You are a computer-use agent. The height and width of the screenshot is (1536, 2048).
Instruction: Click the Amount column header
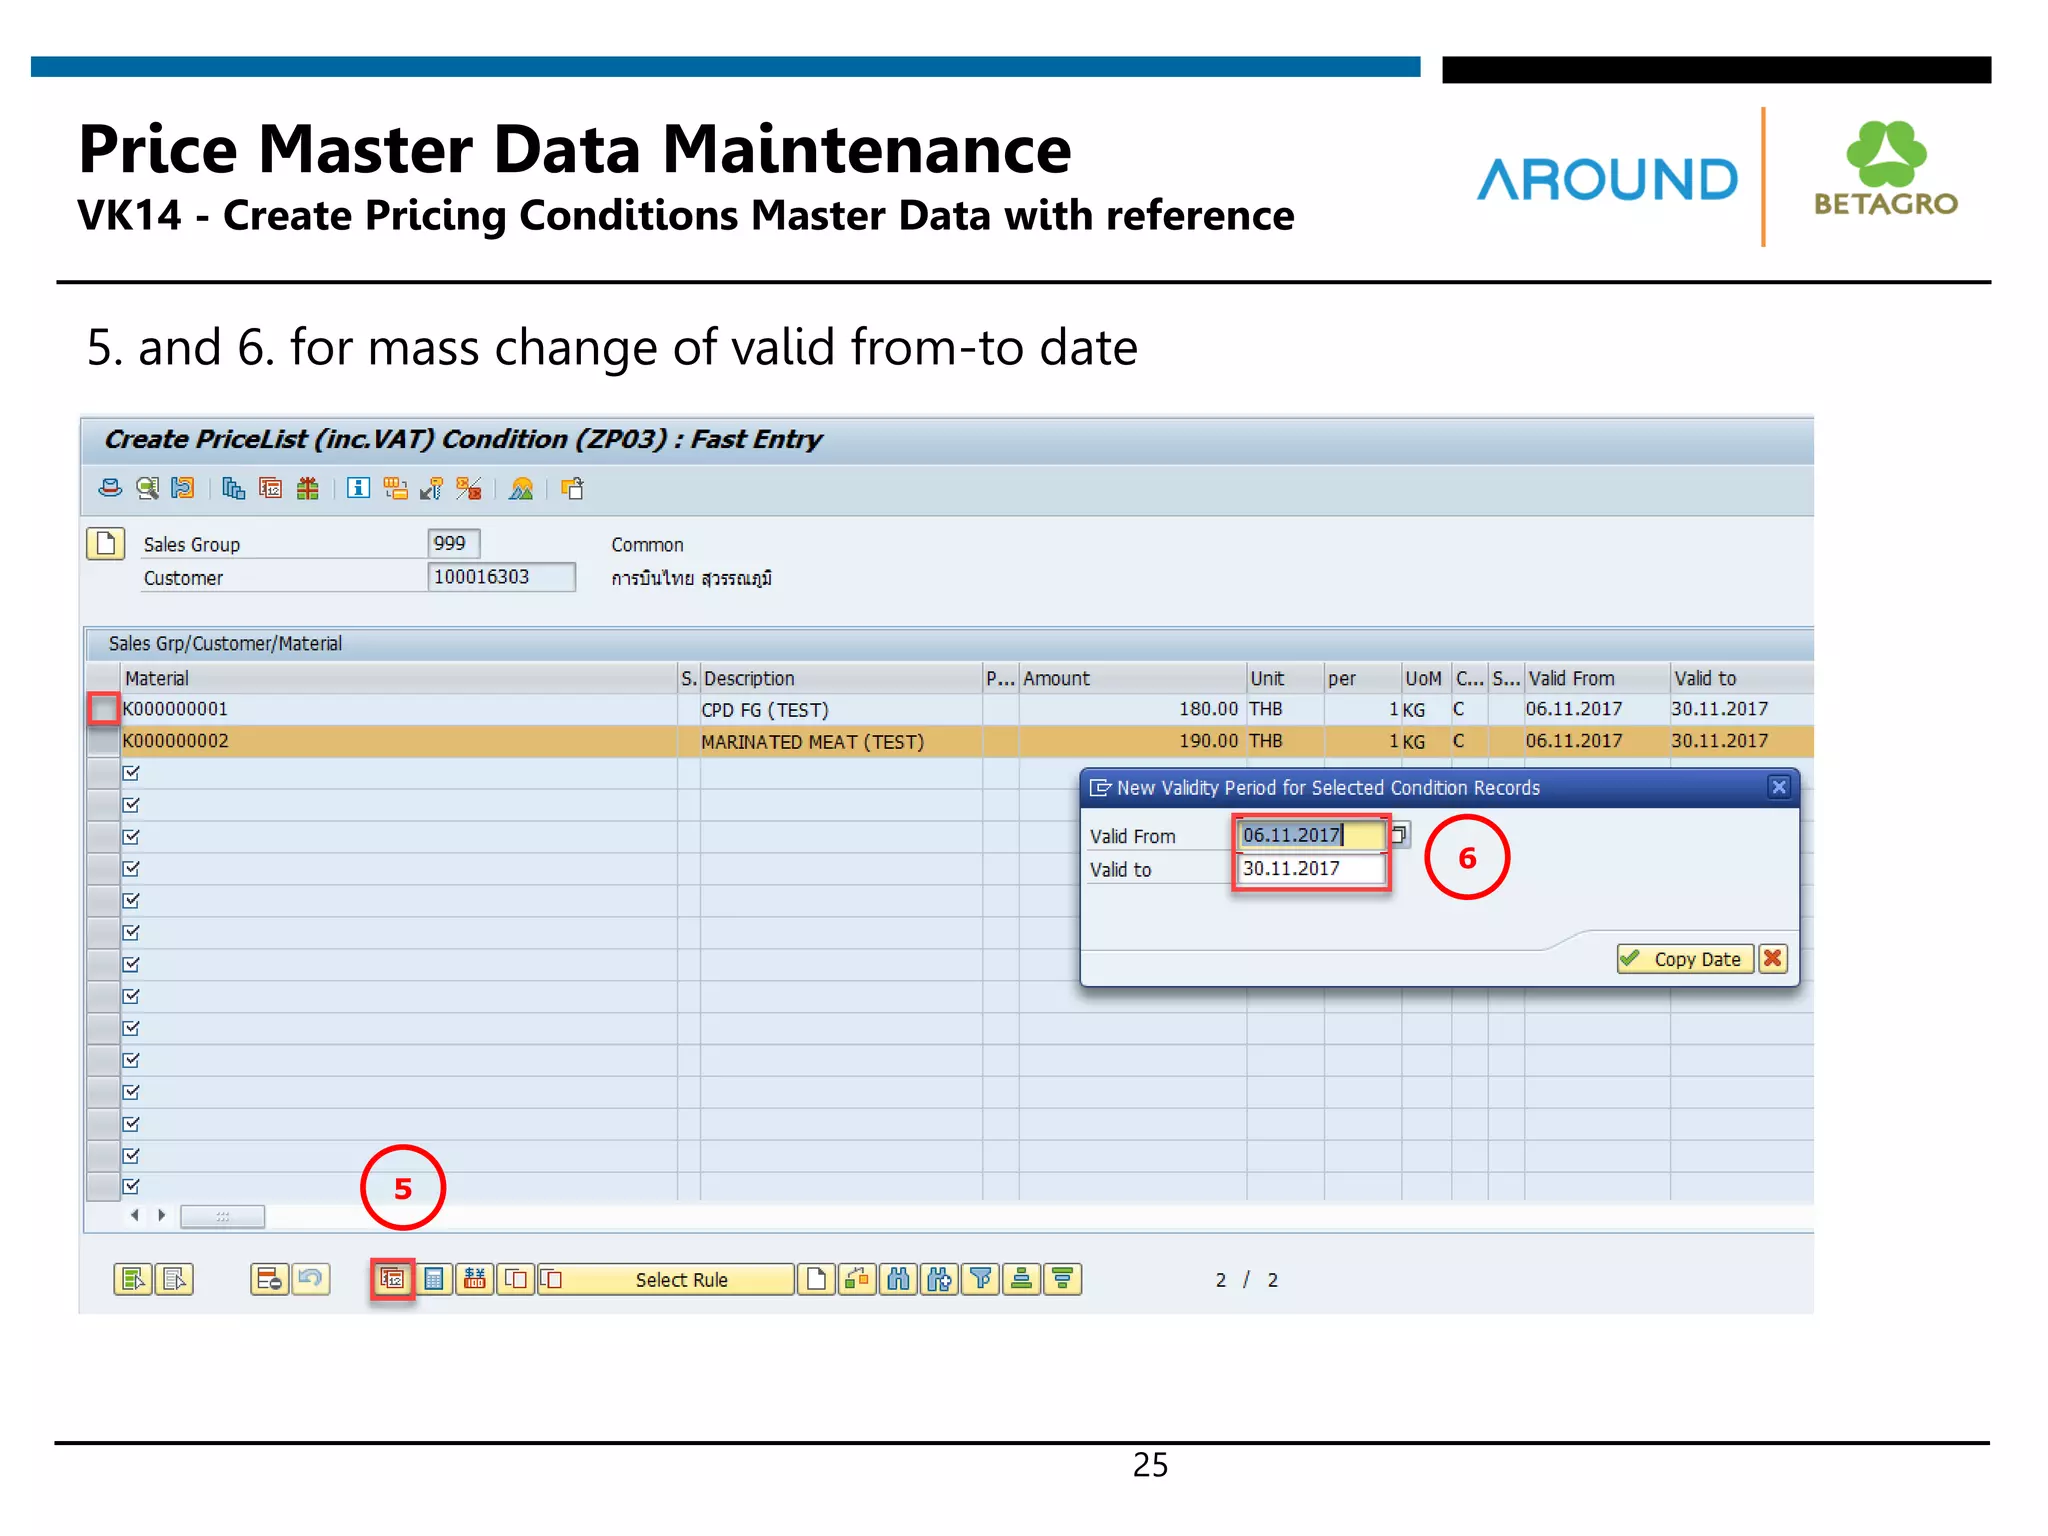(x=1132, y=678)
